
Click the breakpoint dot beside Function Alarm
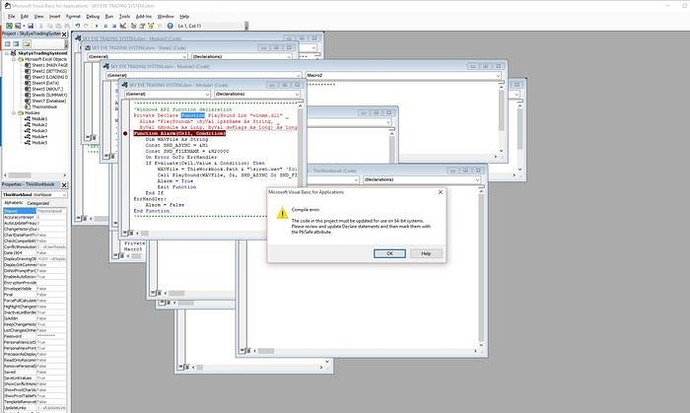tap(125, 133)
